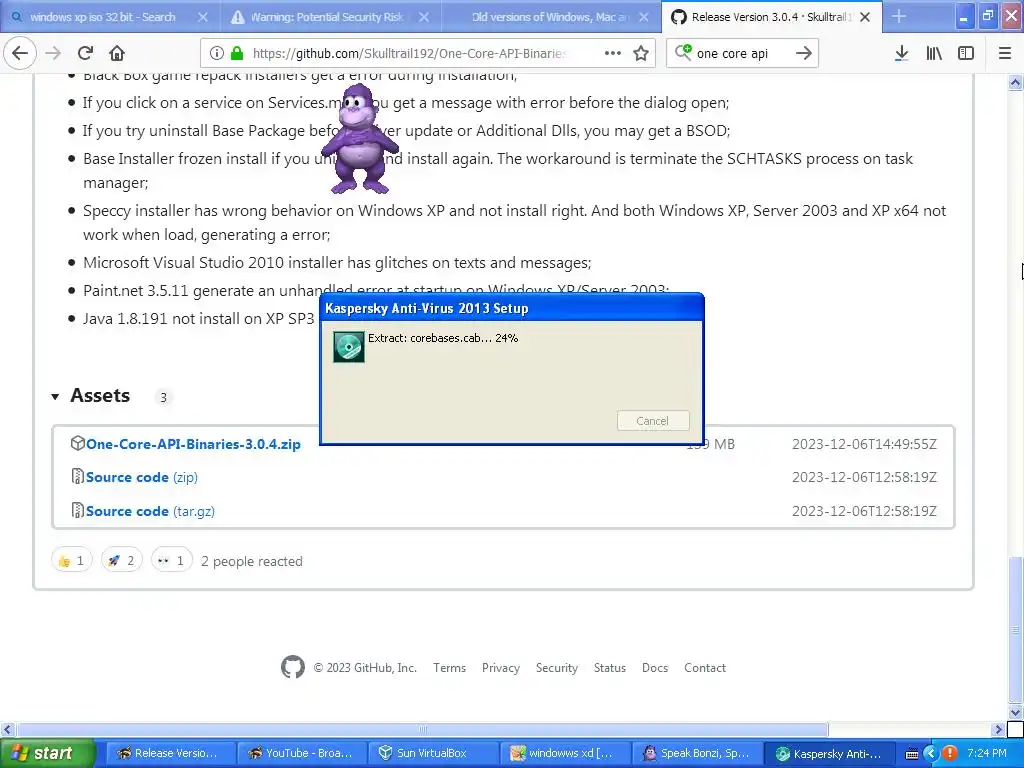Click the horizontal scrollbar left arrow
The height and width of the screenshot is (768, 1024).
click(x=7, y=729)
